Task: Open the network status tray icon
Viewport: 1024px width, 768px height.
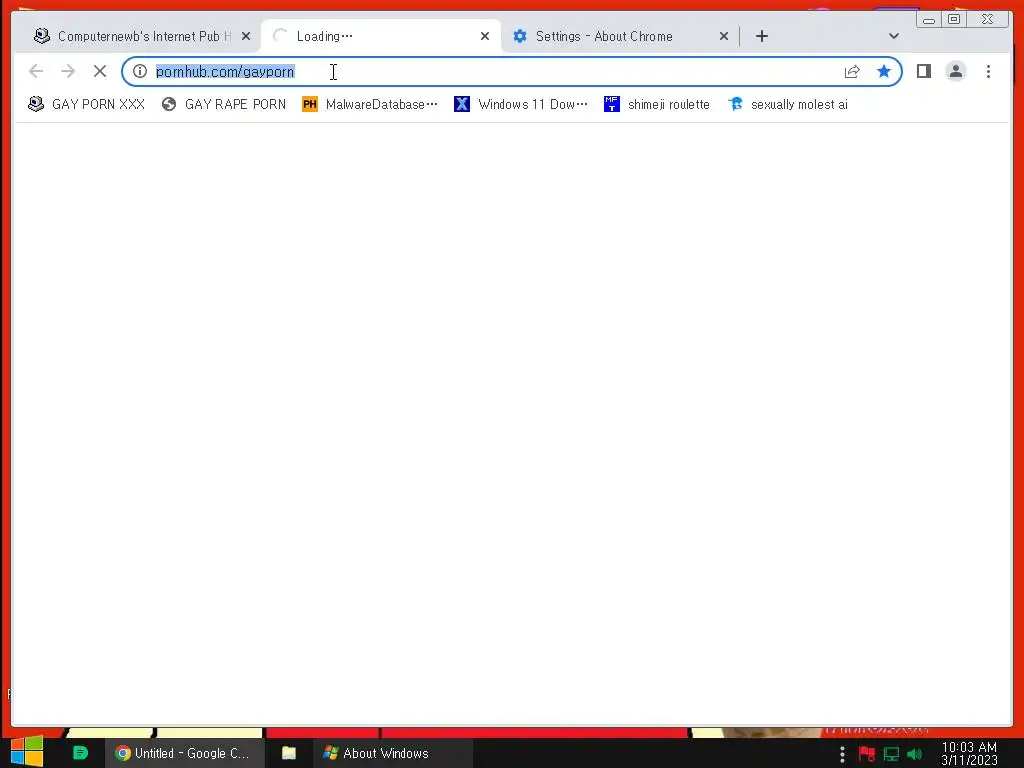Action: [x=891, y=754]
